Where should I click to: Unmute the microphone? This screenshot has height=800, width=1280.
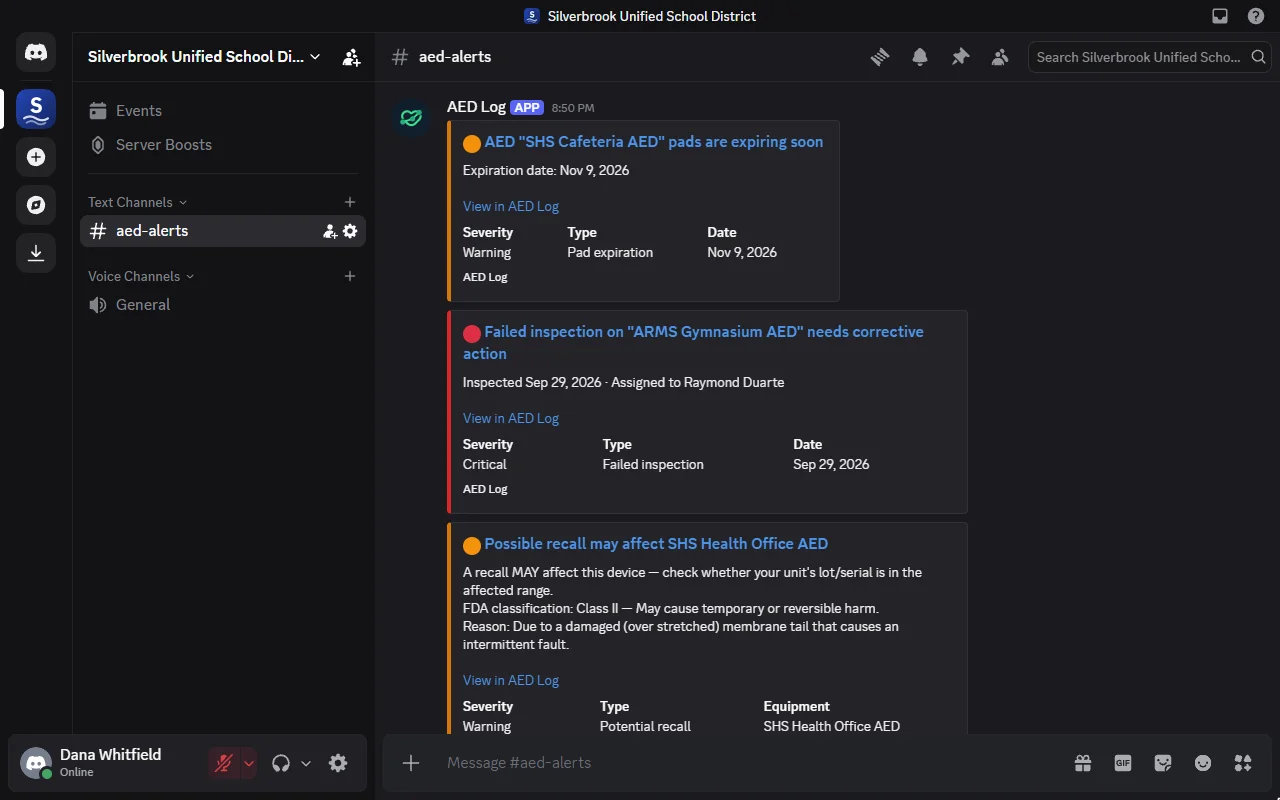pyautogui.click(x=224, y=763)
